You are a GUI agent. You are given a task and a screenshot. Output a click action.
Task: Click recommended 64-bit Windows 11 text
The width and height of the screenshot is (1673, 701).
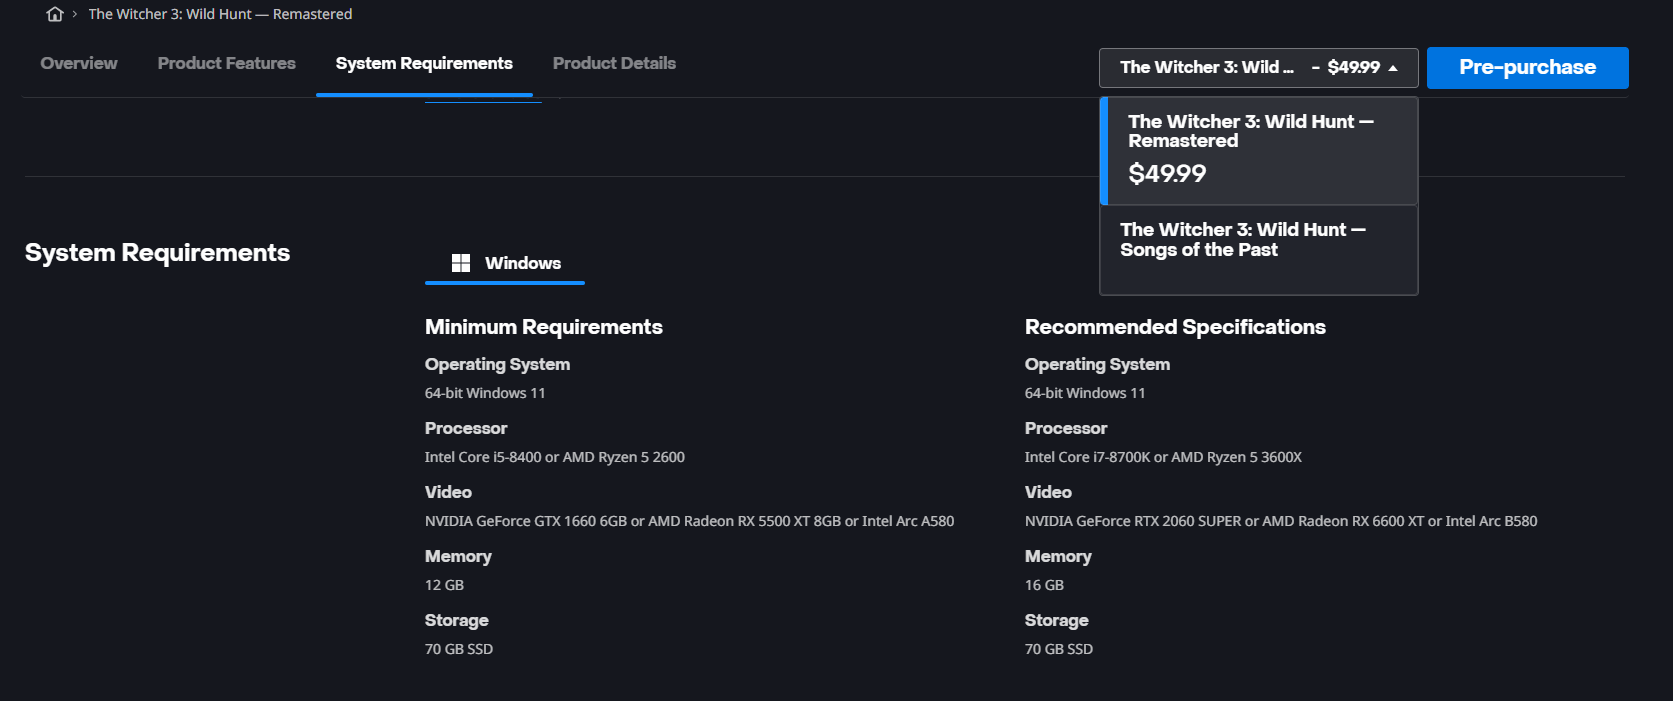1085,393
